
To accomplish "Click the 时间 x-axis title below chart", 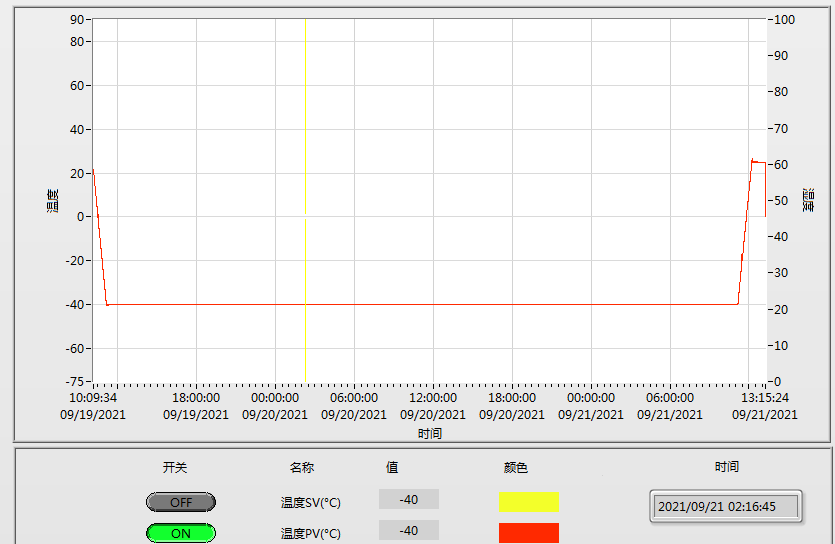I will point(430,433).
